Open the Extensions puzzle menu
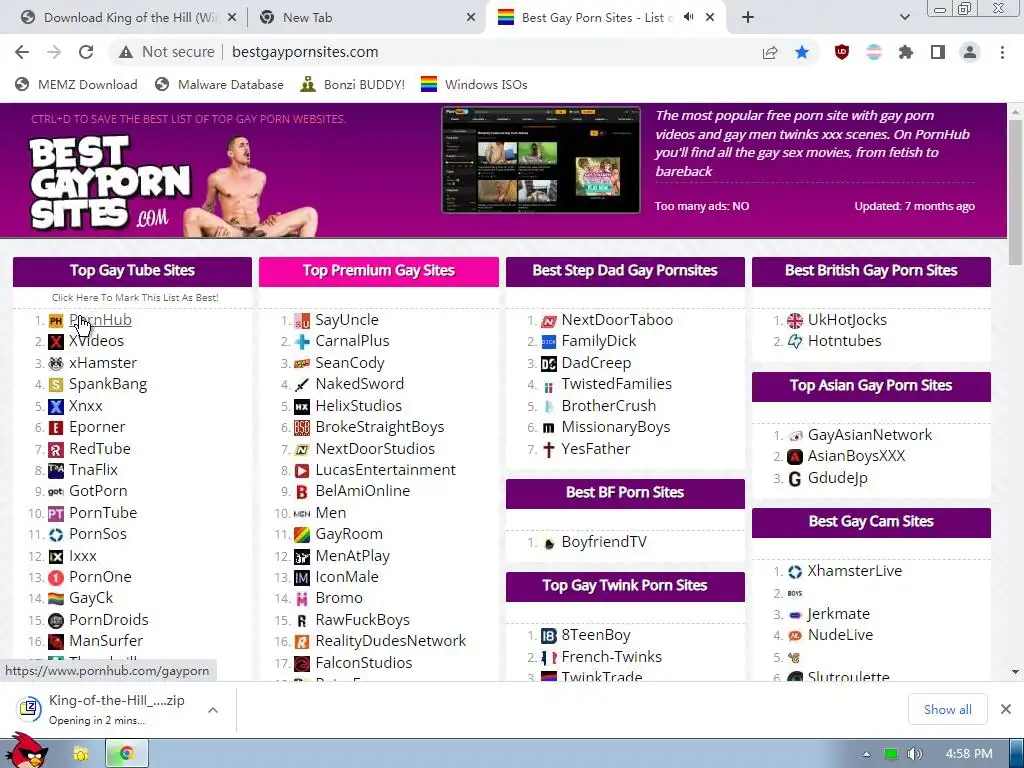 coord(906,52)
